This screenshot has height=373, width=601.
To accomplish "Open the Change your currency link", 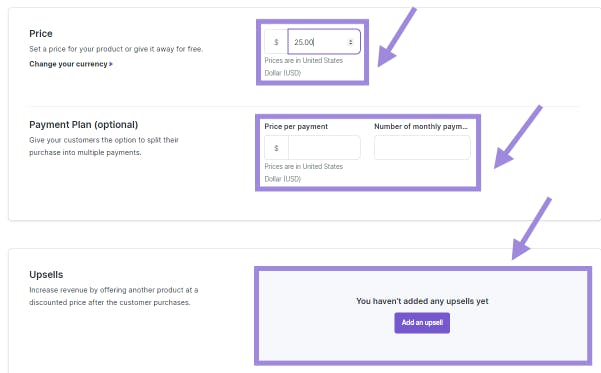I will [71, 64].
